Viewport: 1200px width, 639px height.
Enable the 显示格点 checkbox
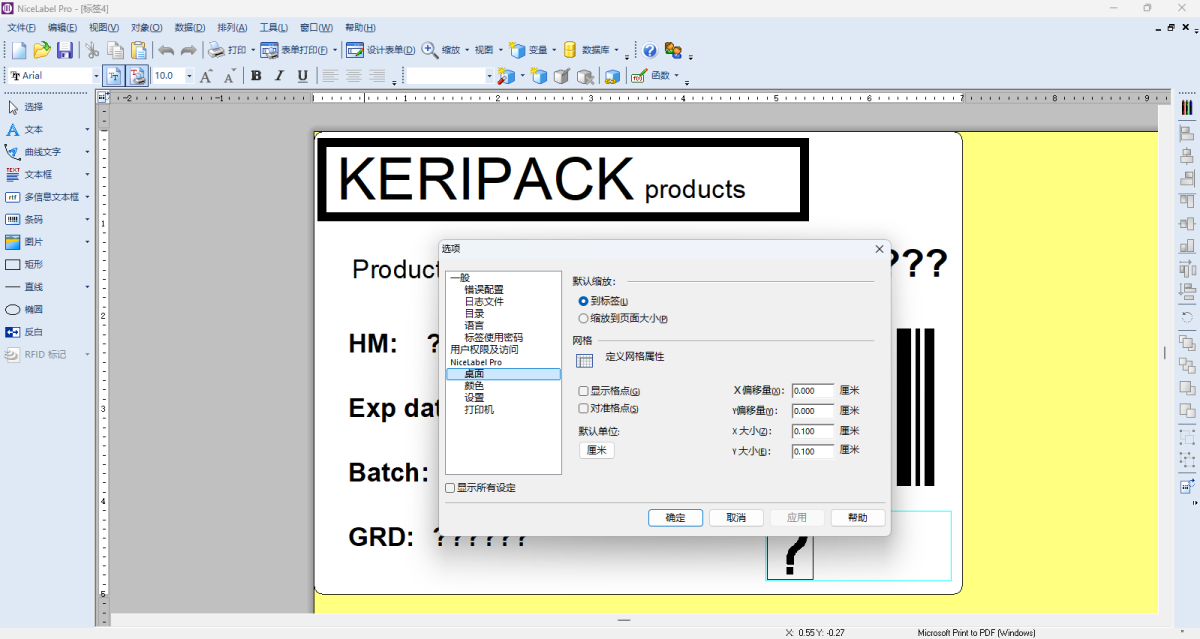click(583, 391)
